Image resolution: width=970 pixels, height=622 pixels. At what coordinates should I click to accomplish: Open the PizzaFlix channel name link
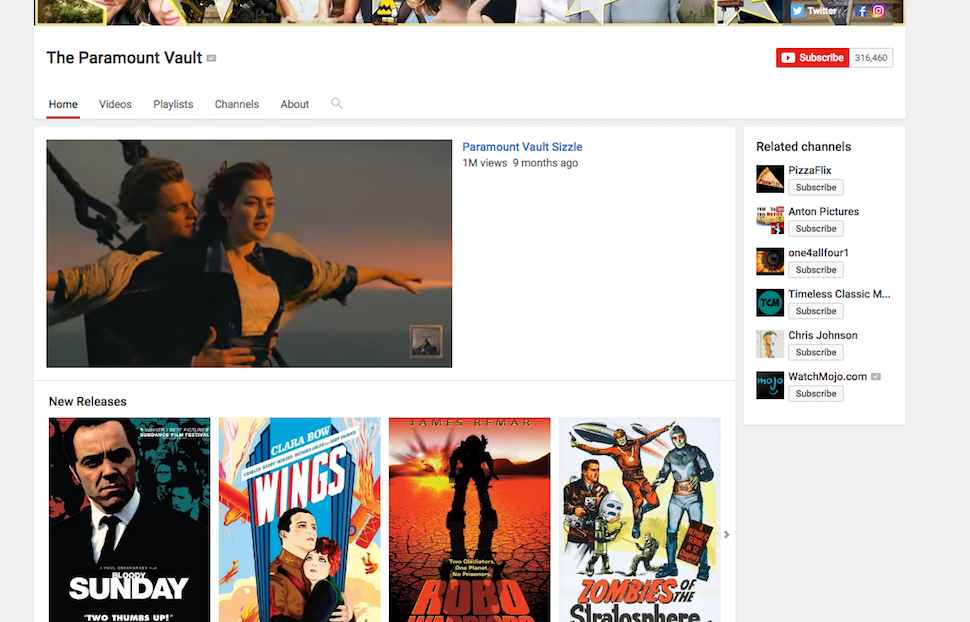[809, 170]
